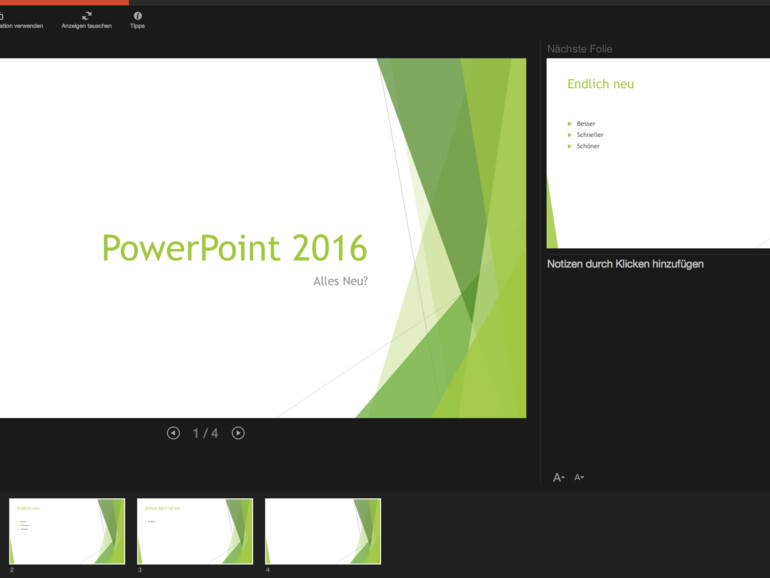The image size is (770, 578).
Task: Select slide 3 thumbnail in filmstrip
Action: [195, 531]
